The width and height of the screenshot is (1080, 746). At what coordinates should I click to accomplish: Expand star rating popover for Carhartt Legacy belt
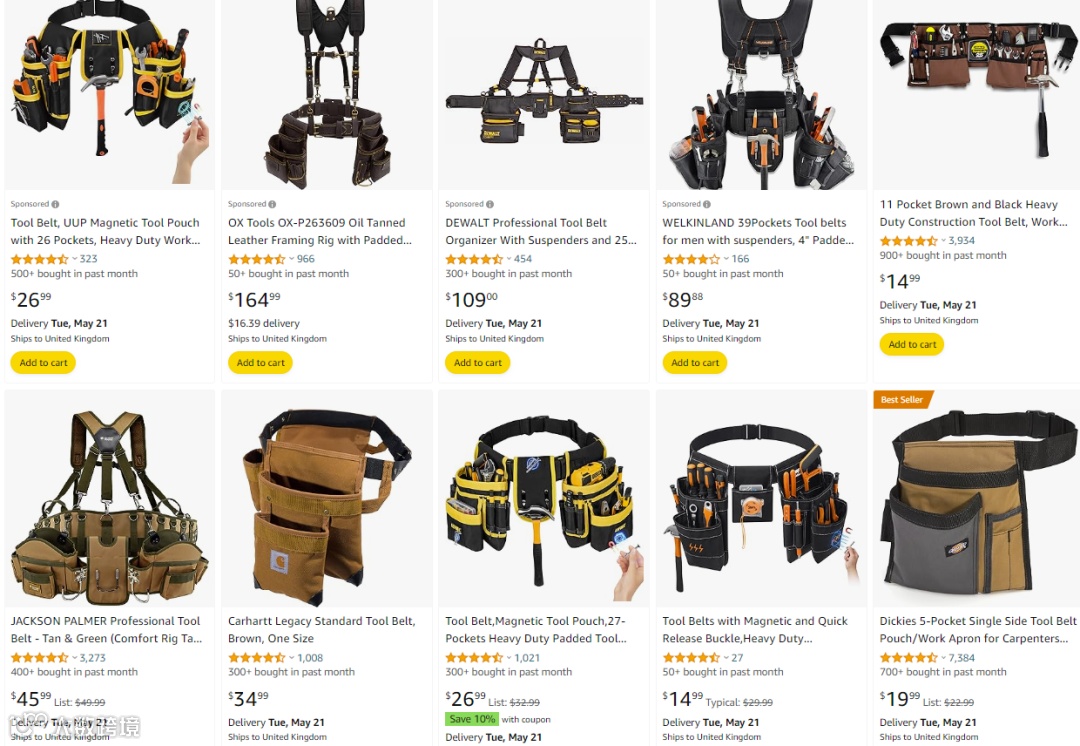click(291, 658)
